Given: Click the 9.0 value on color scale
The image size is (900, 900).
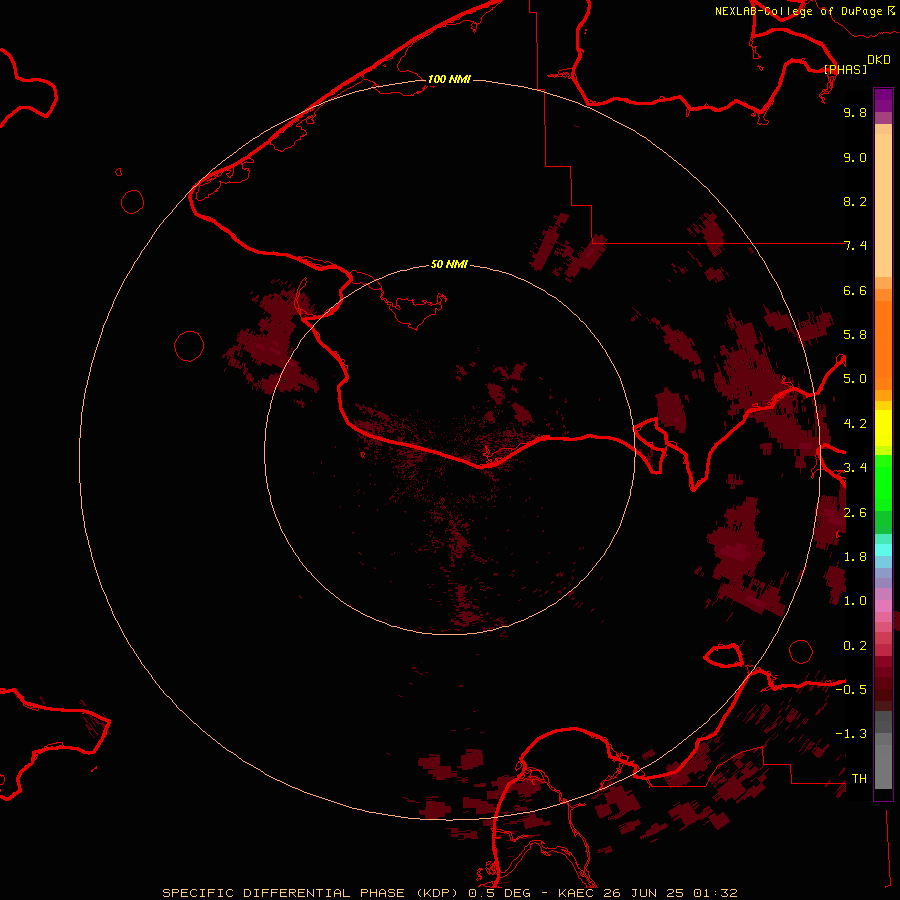Looking at the screenshot, I should point(855,157).
